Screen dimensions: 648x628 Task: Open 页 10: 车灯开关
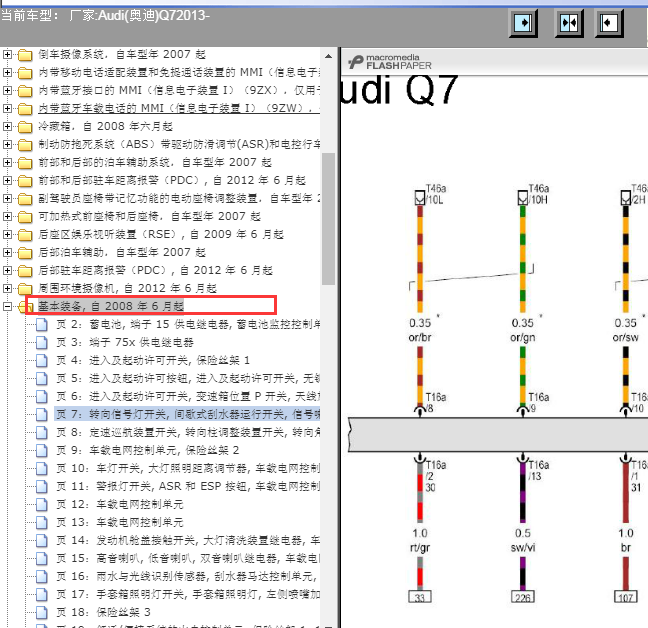tap(188, 468)
